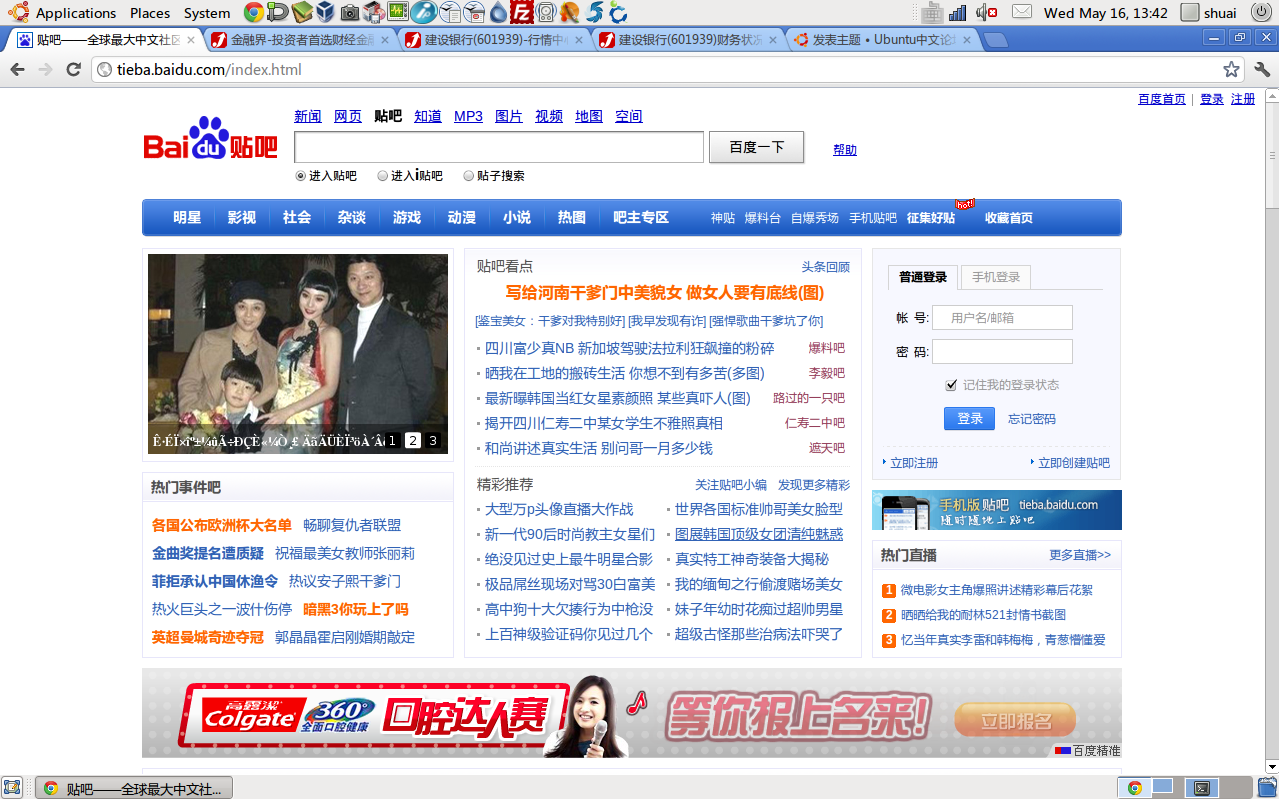This screenshot has height=799, width=1279.
Task: Open the 忘记密码 link
Action: click(x=1032, y=419)
